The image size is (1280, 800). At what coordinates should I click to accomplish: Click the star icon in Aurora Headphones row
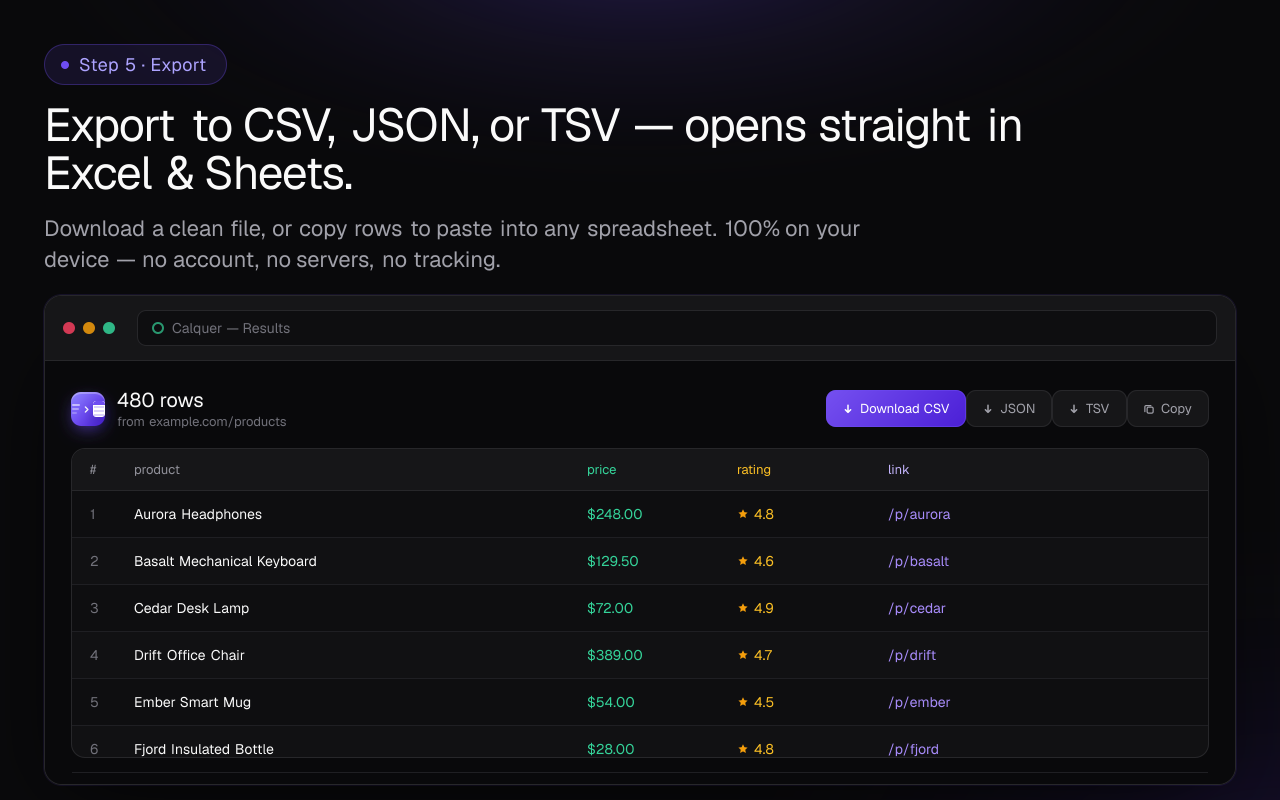coord(743,514)
